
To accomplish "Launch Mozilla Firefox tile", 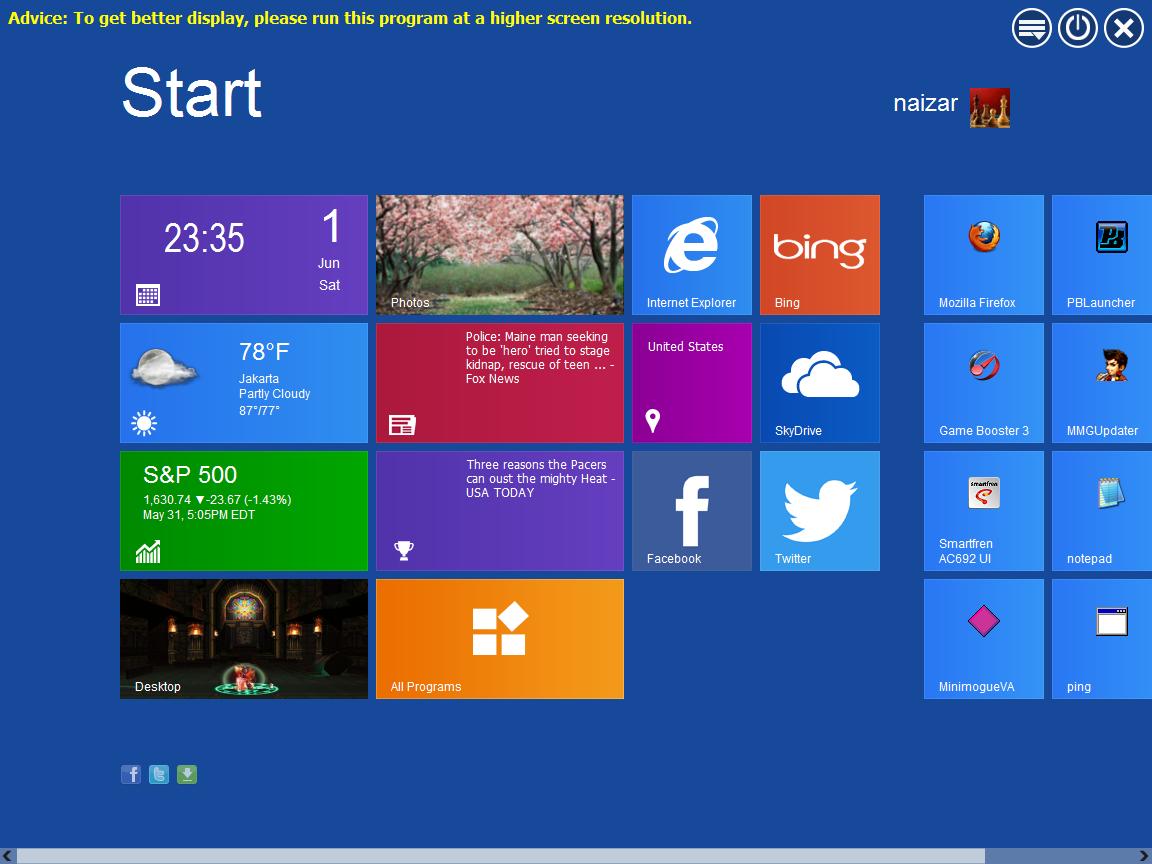I will point(983,254).
